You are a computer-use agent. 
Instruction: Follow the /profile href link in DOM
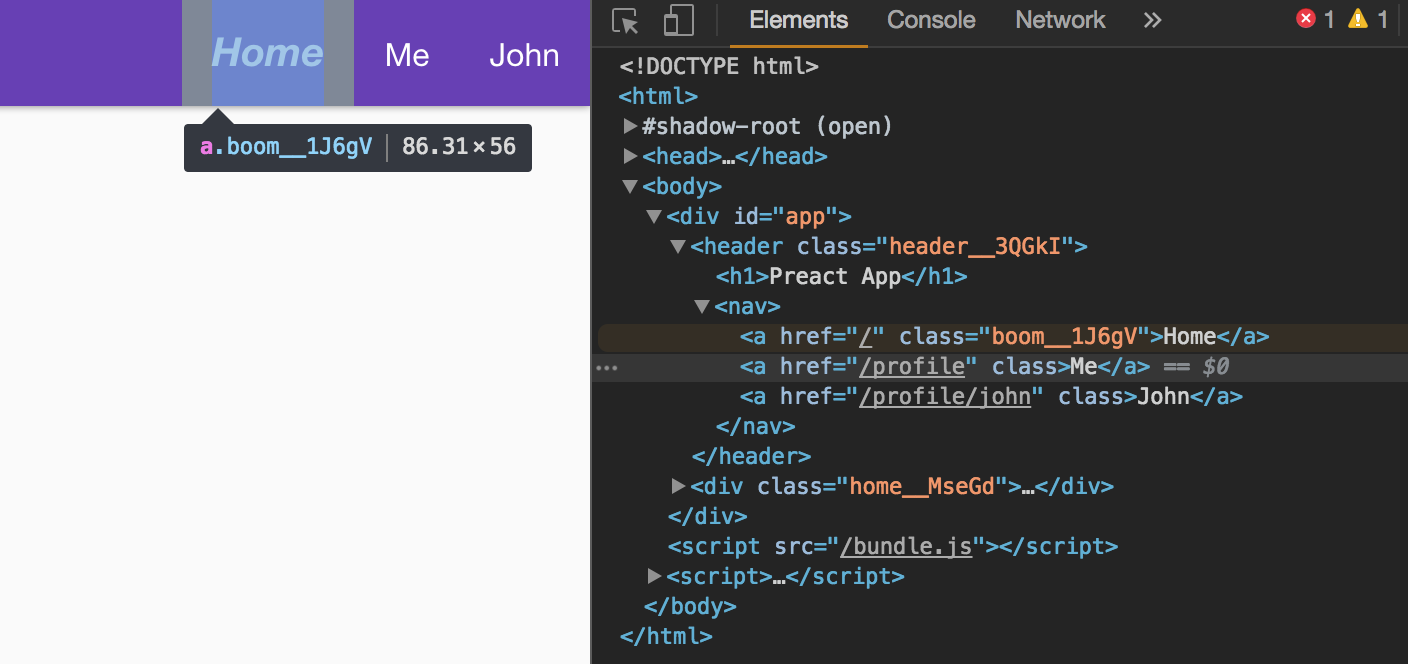point(912,367)
